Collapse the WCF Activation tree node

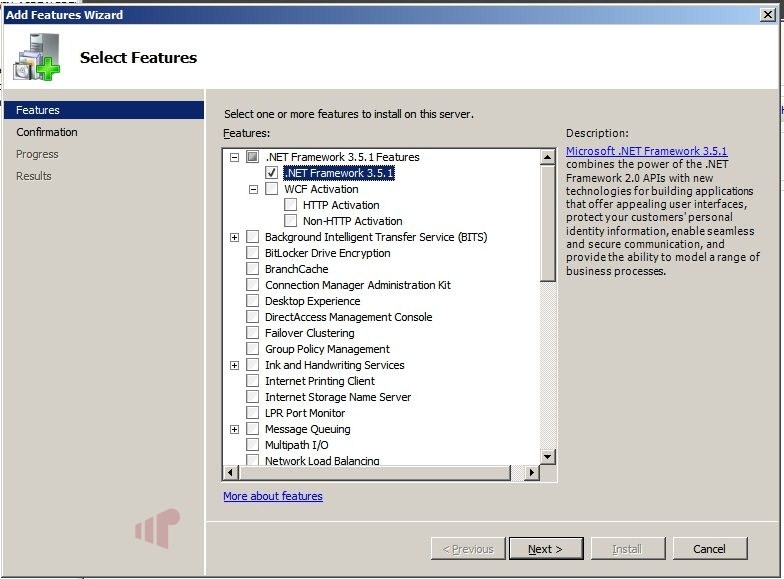coord(253,190)
